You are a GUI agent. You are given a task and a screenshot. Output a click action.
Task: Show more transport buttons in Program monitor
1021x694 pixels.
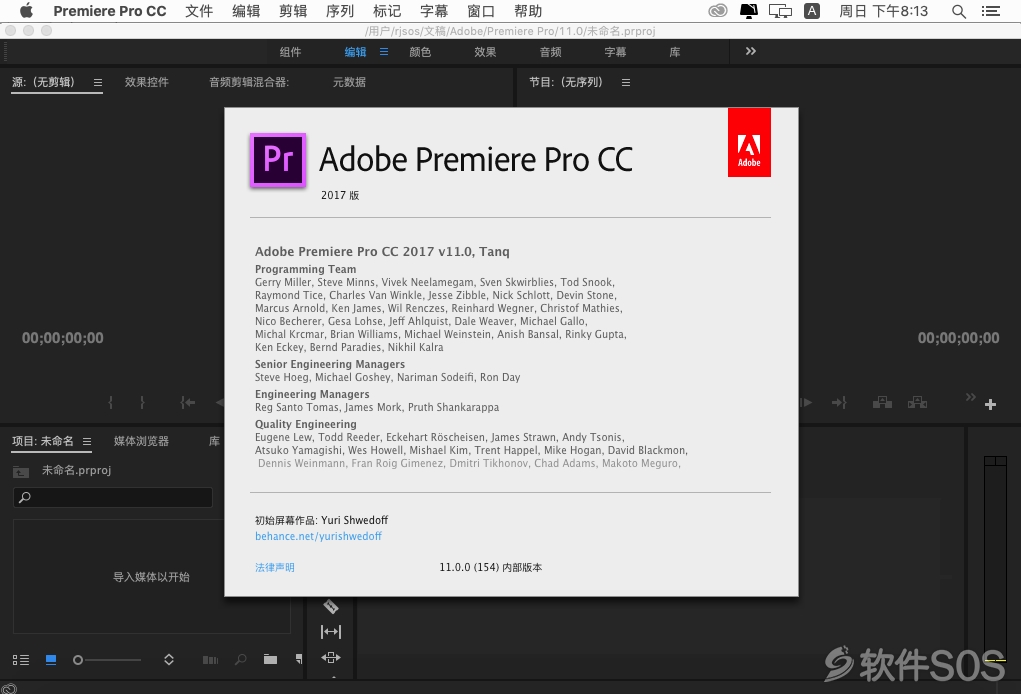pyautogui.click(x=970, y=396)
